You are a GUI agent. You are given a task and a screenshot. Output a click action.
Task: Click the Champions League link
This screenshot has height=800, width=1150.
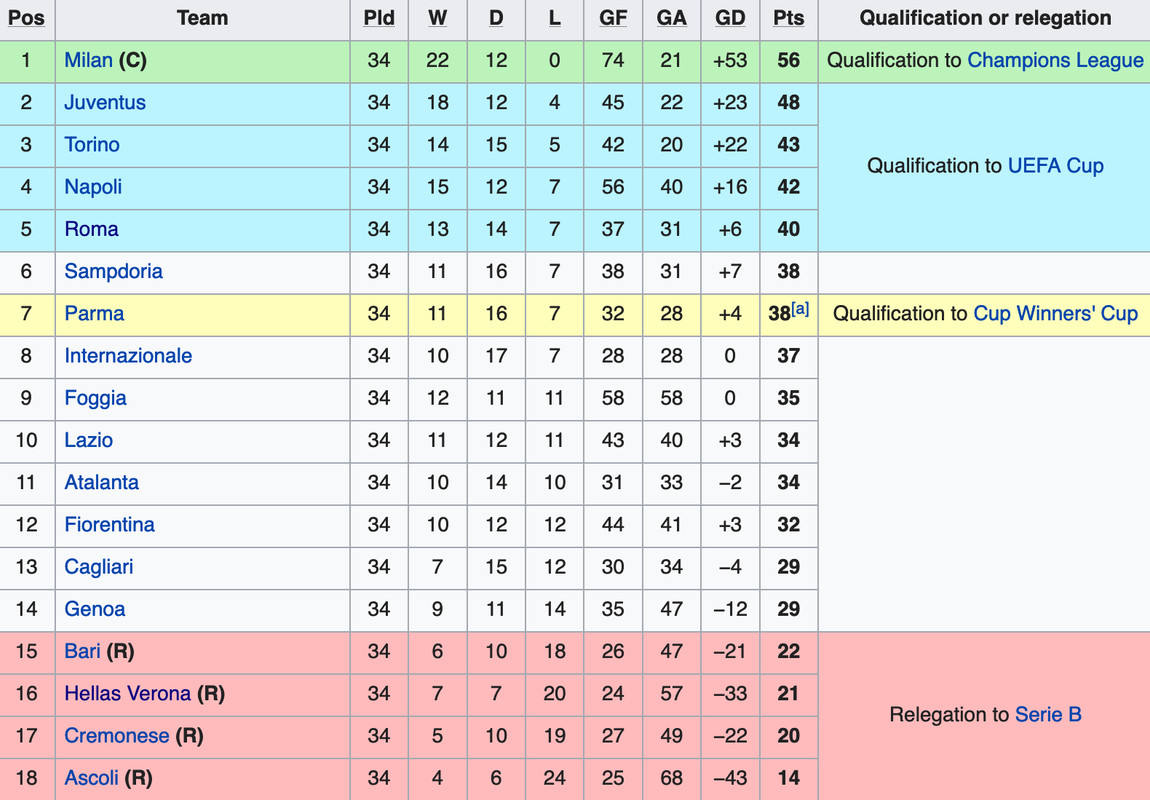[1055, 60]
